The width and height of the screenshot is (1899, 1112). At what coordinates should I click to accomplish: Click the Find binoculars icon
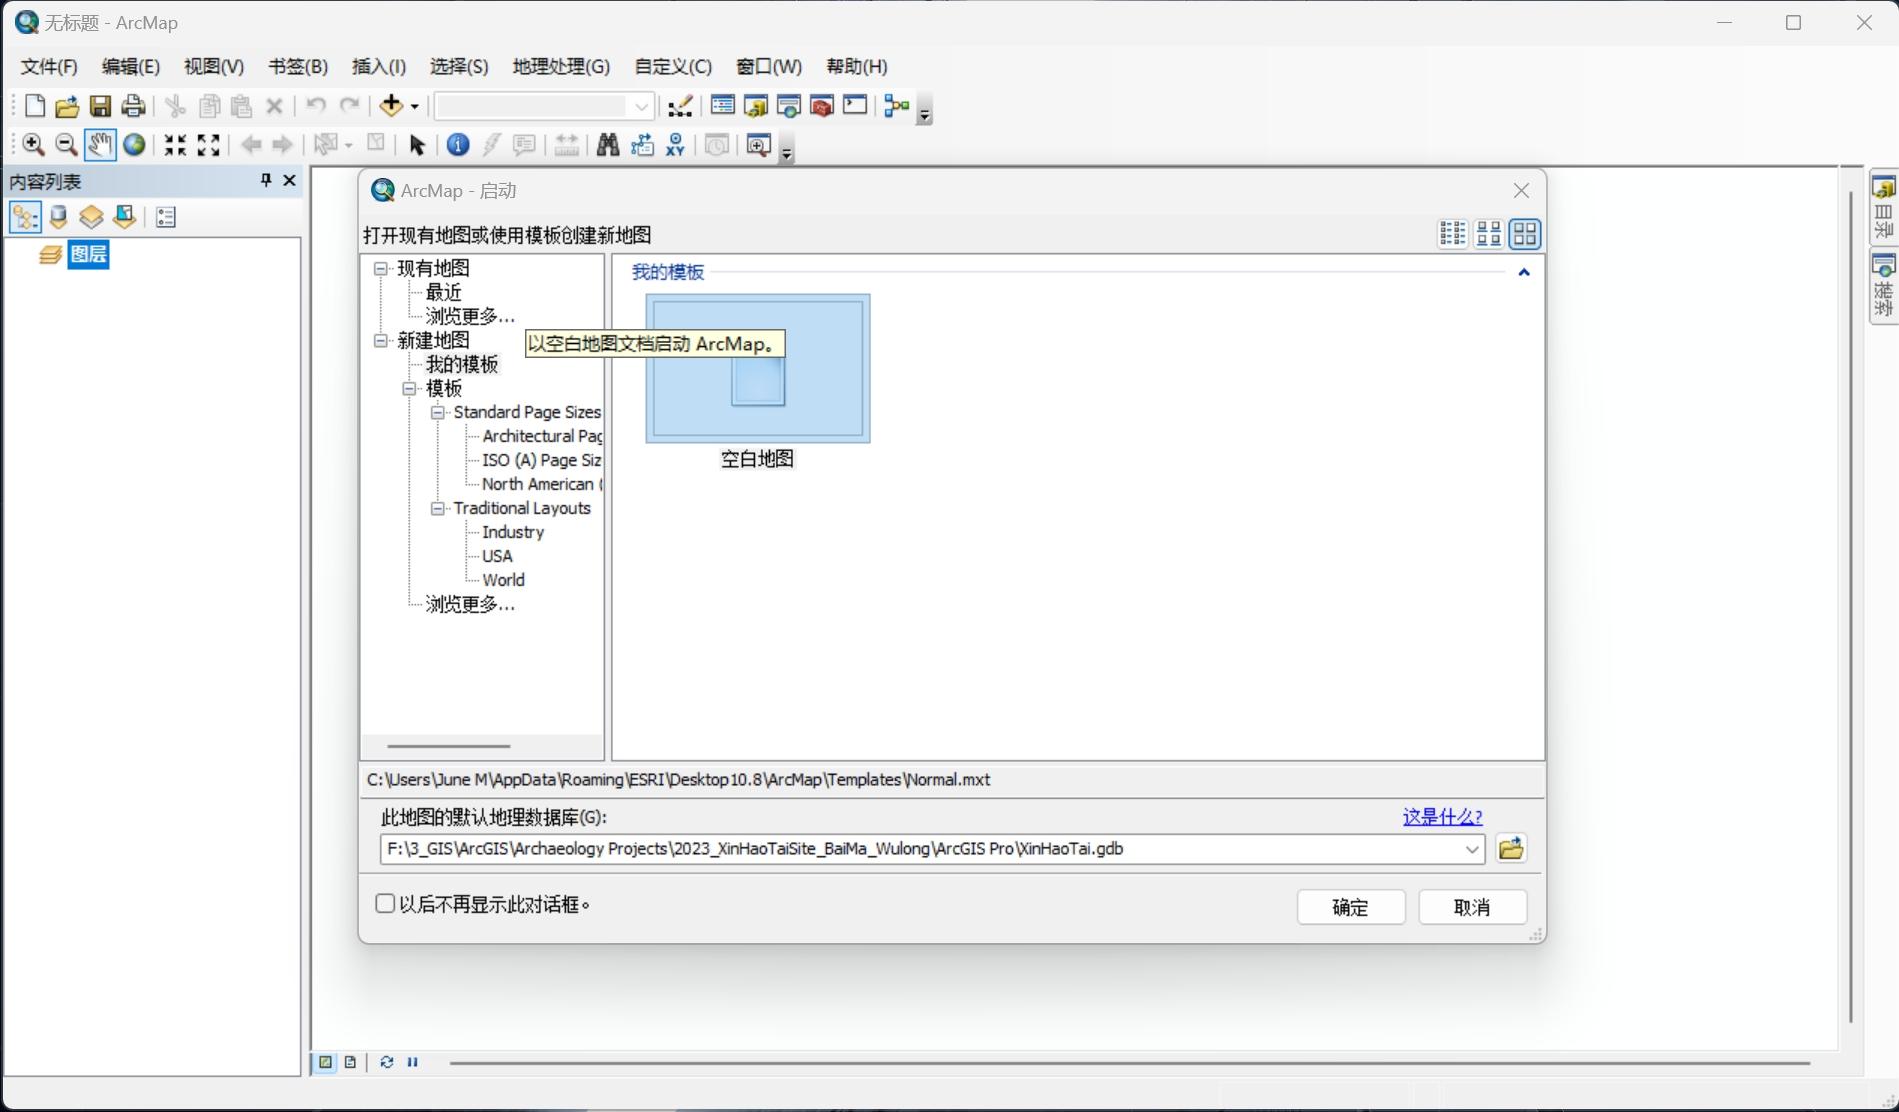(608, 145)
